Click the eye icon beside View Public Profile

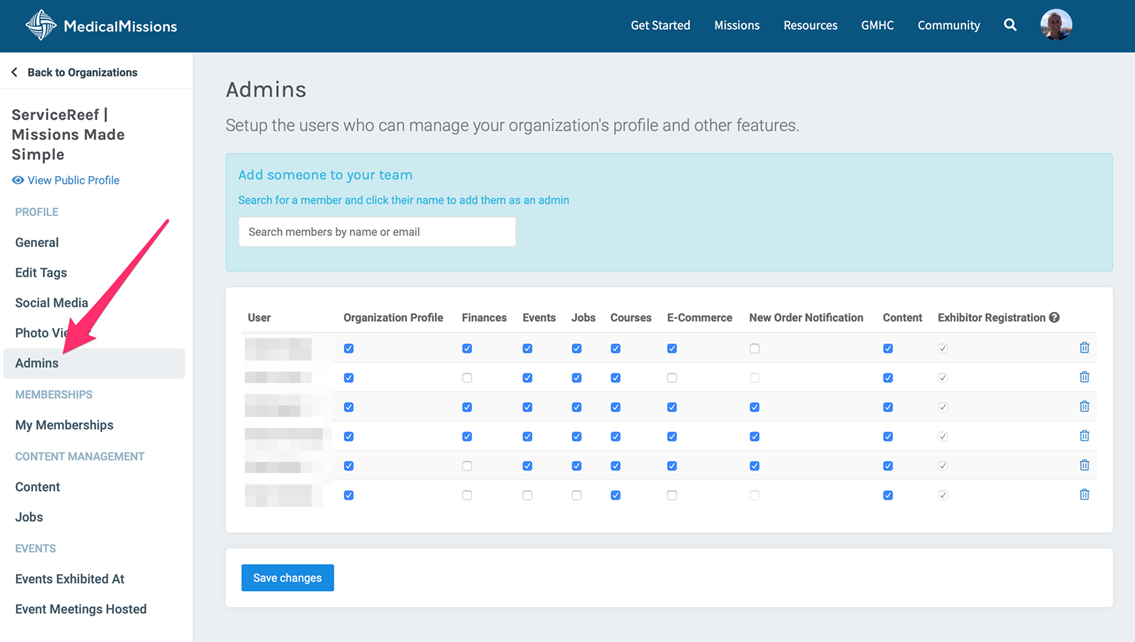[x=18, y=181]
